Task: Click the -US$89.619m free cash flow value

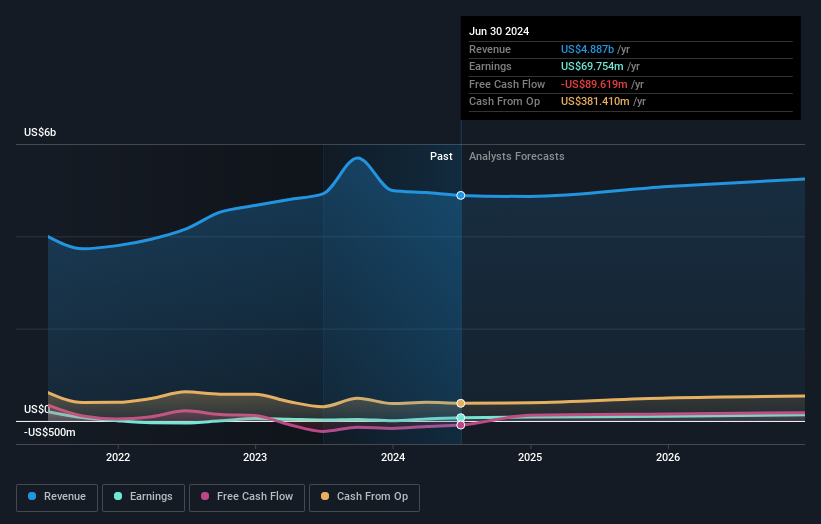Action: click(594, 84)
